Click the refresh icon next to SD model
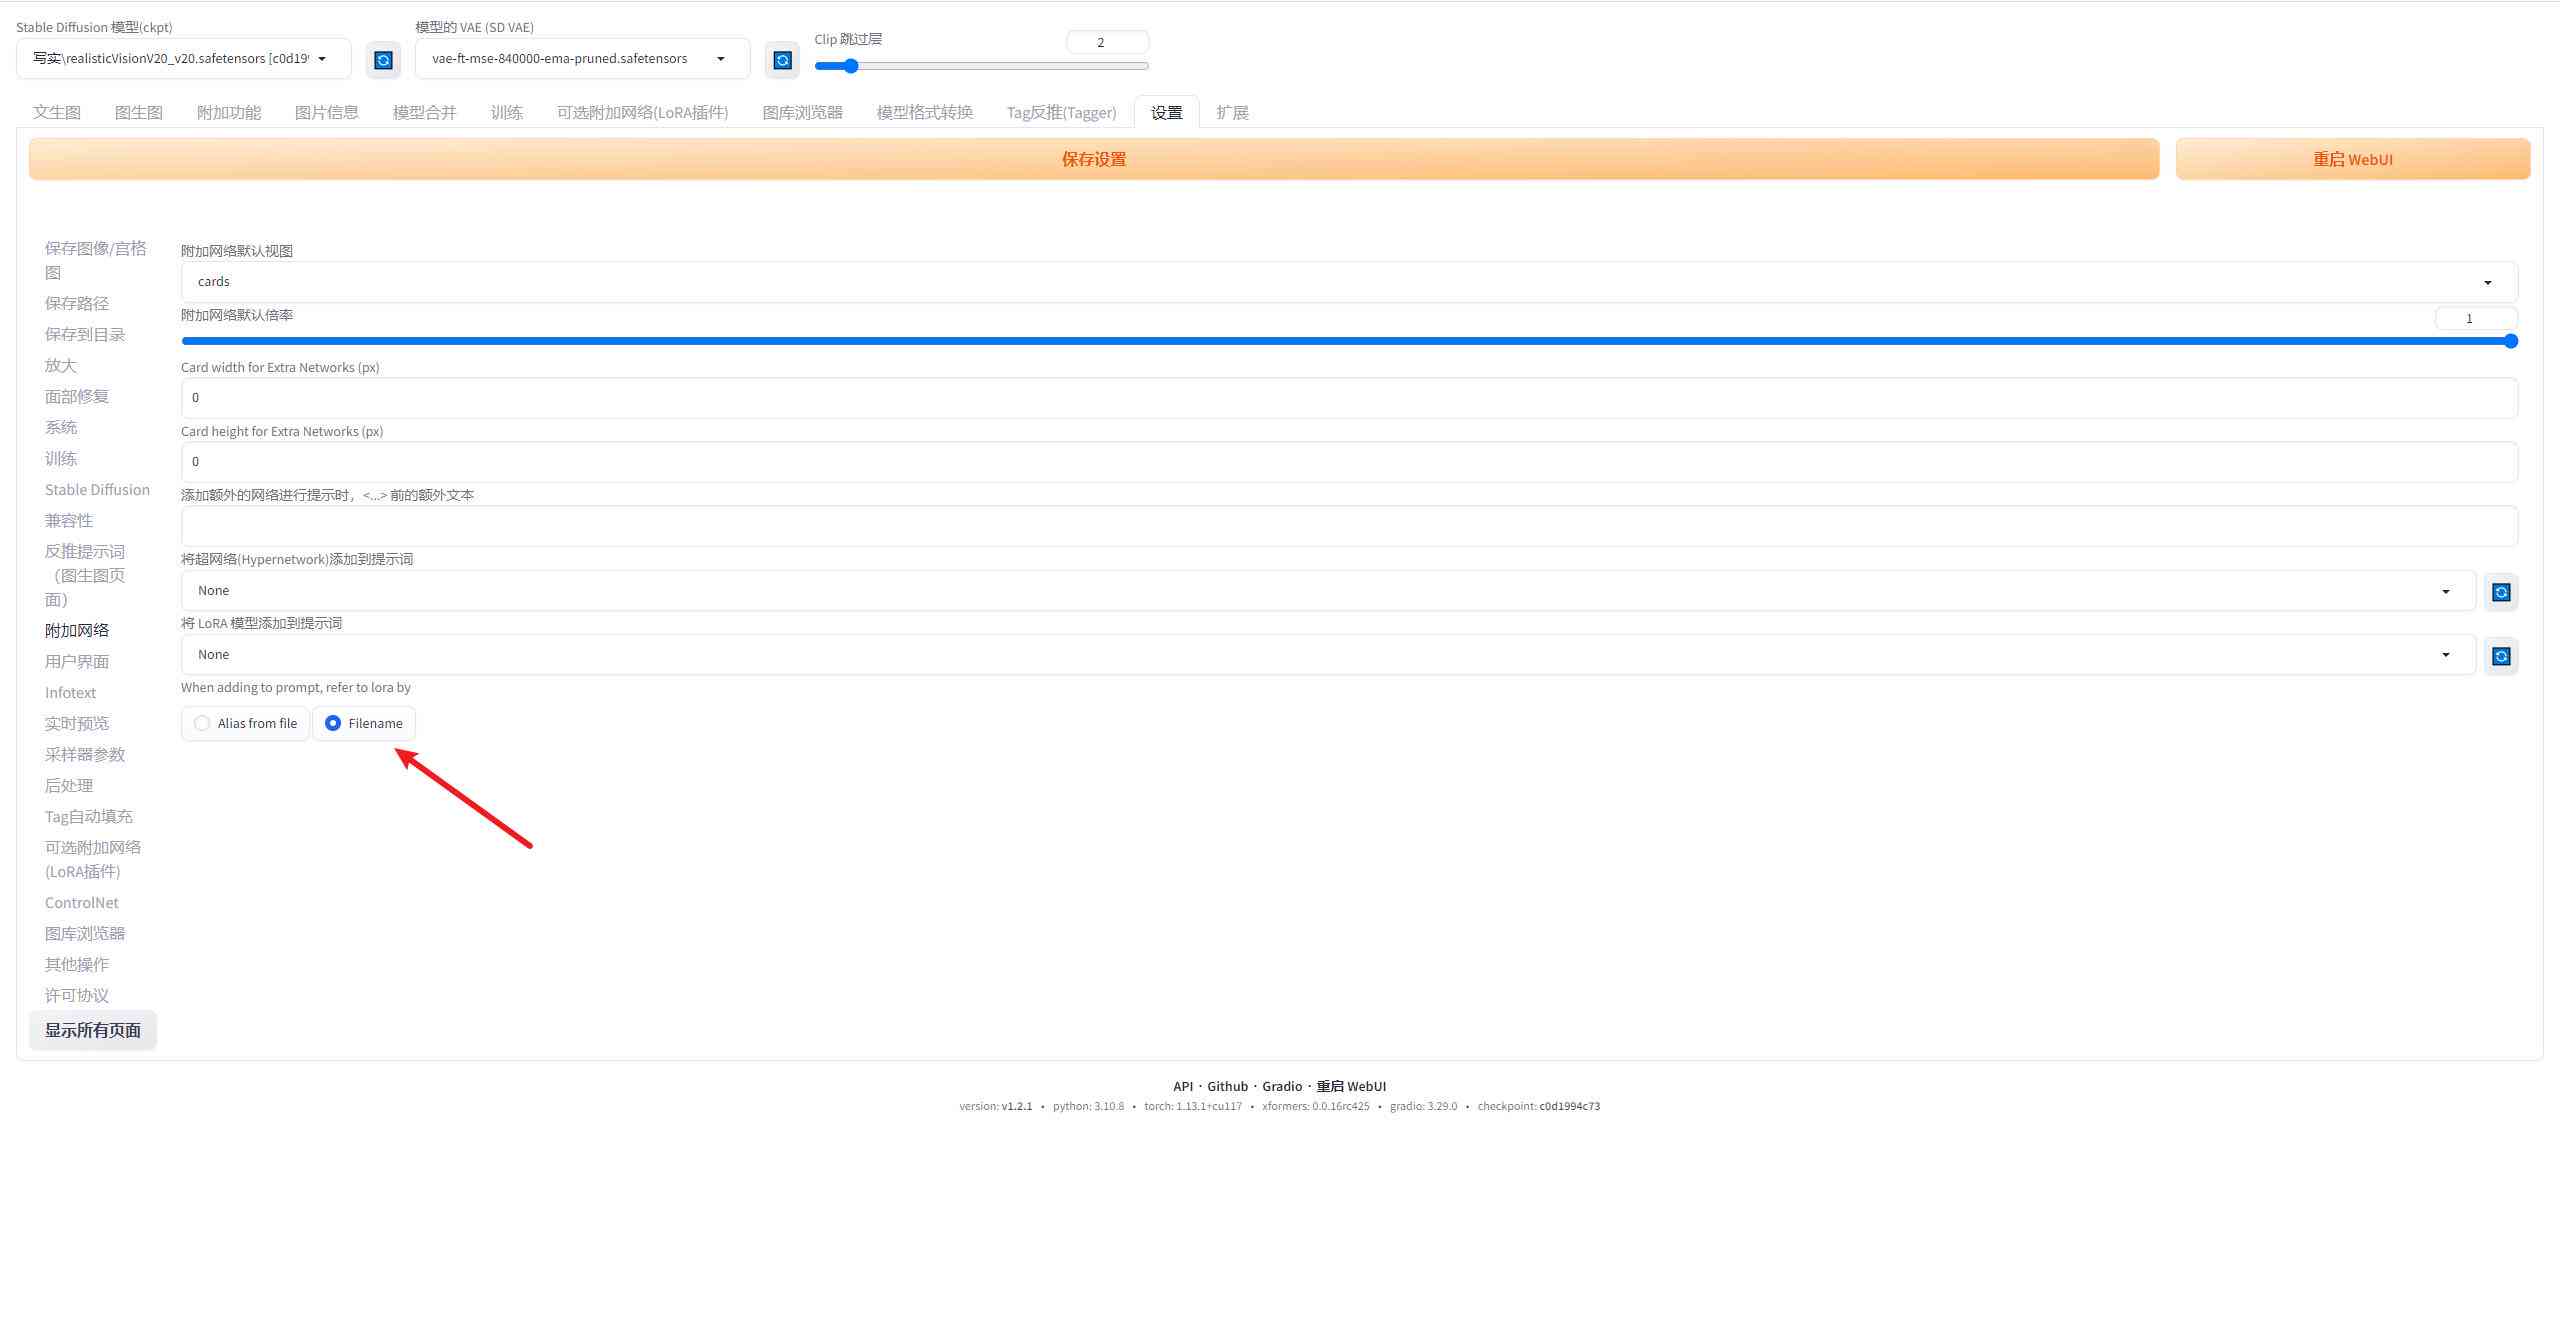Image resolution: width=2560 pixels, height=1330 pixels. [x=381, y=58]
